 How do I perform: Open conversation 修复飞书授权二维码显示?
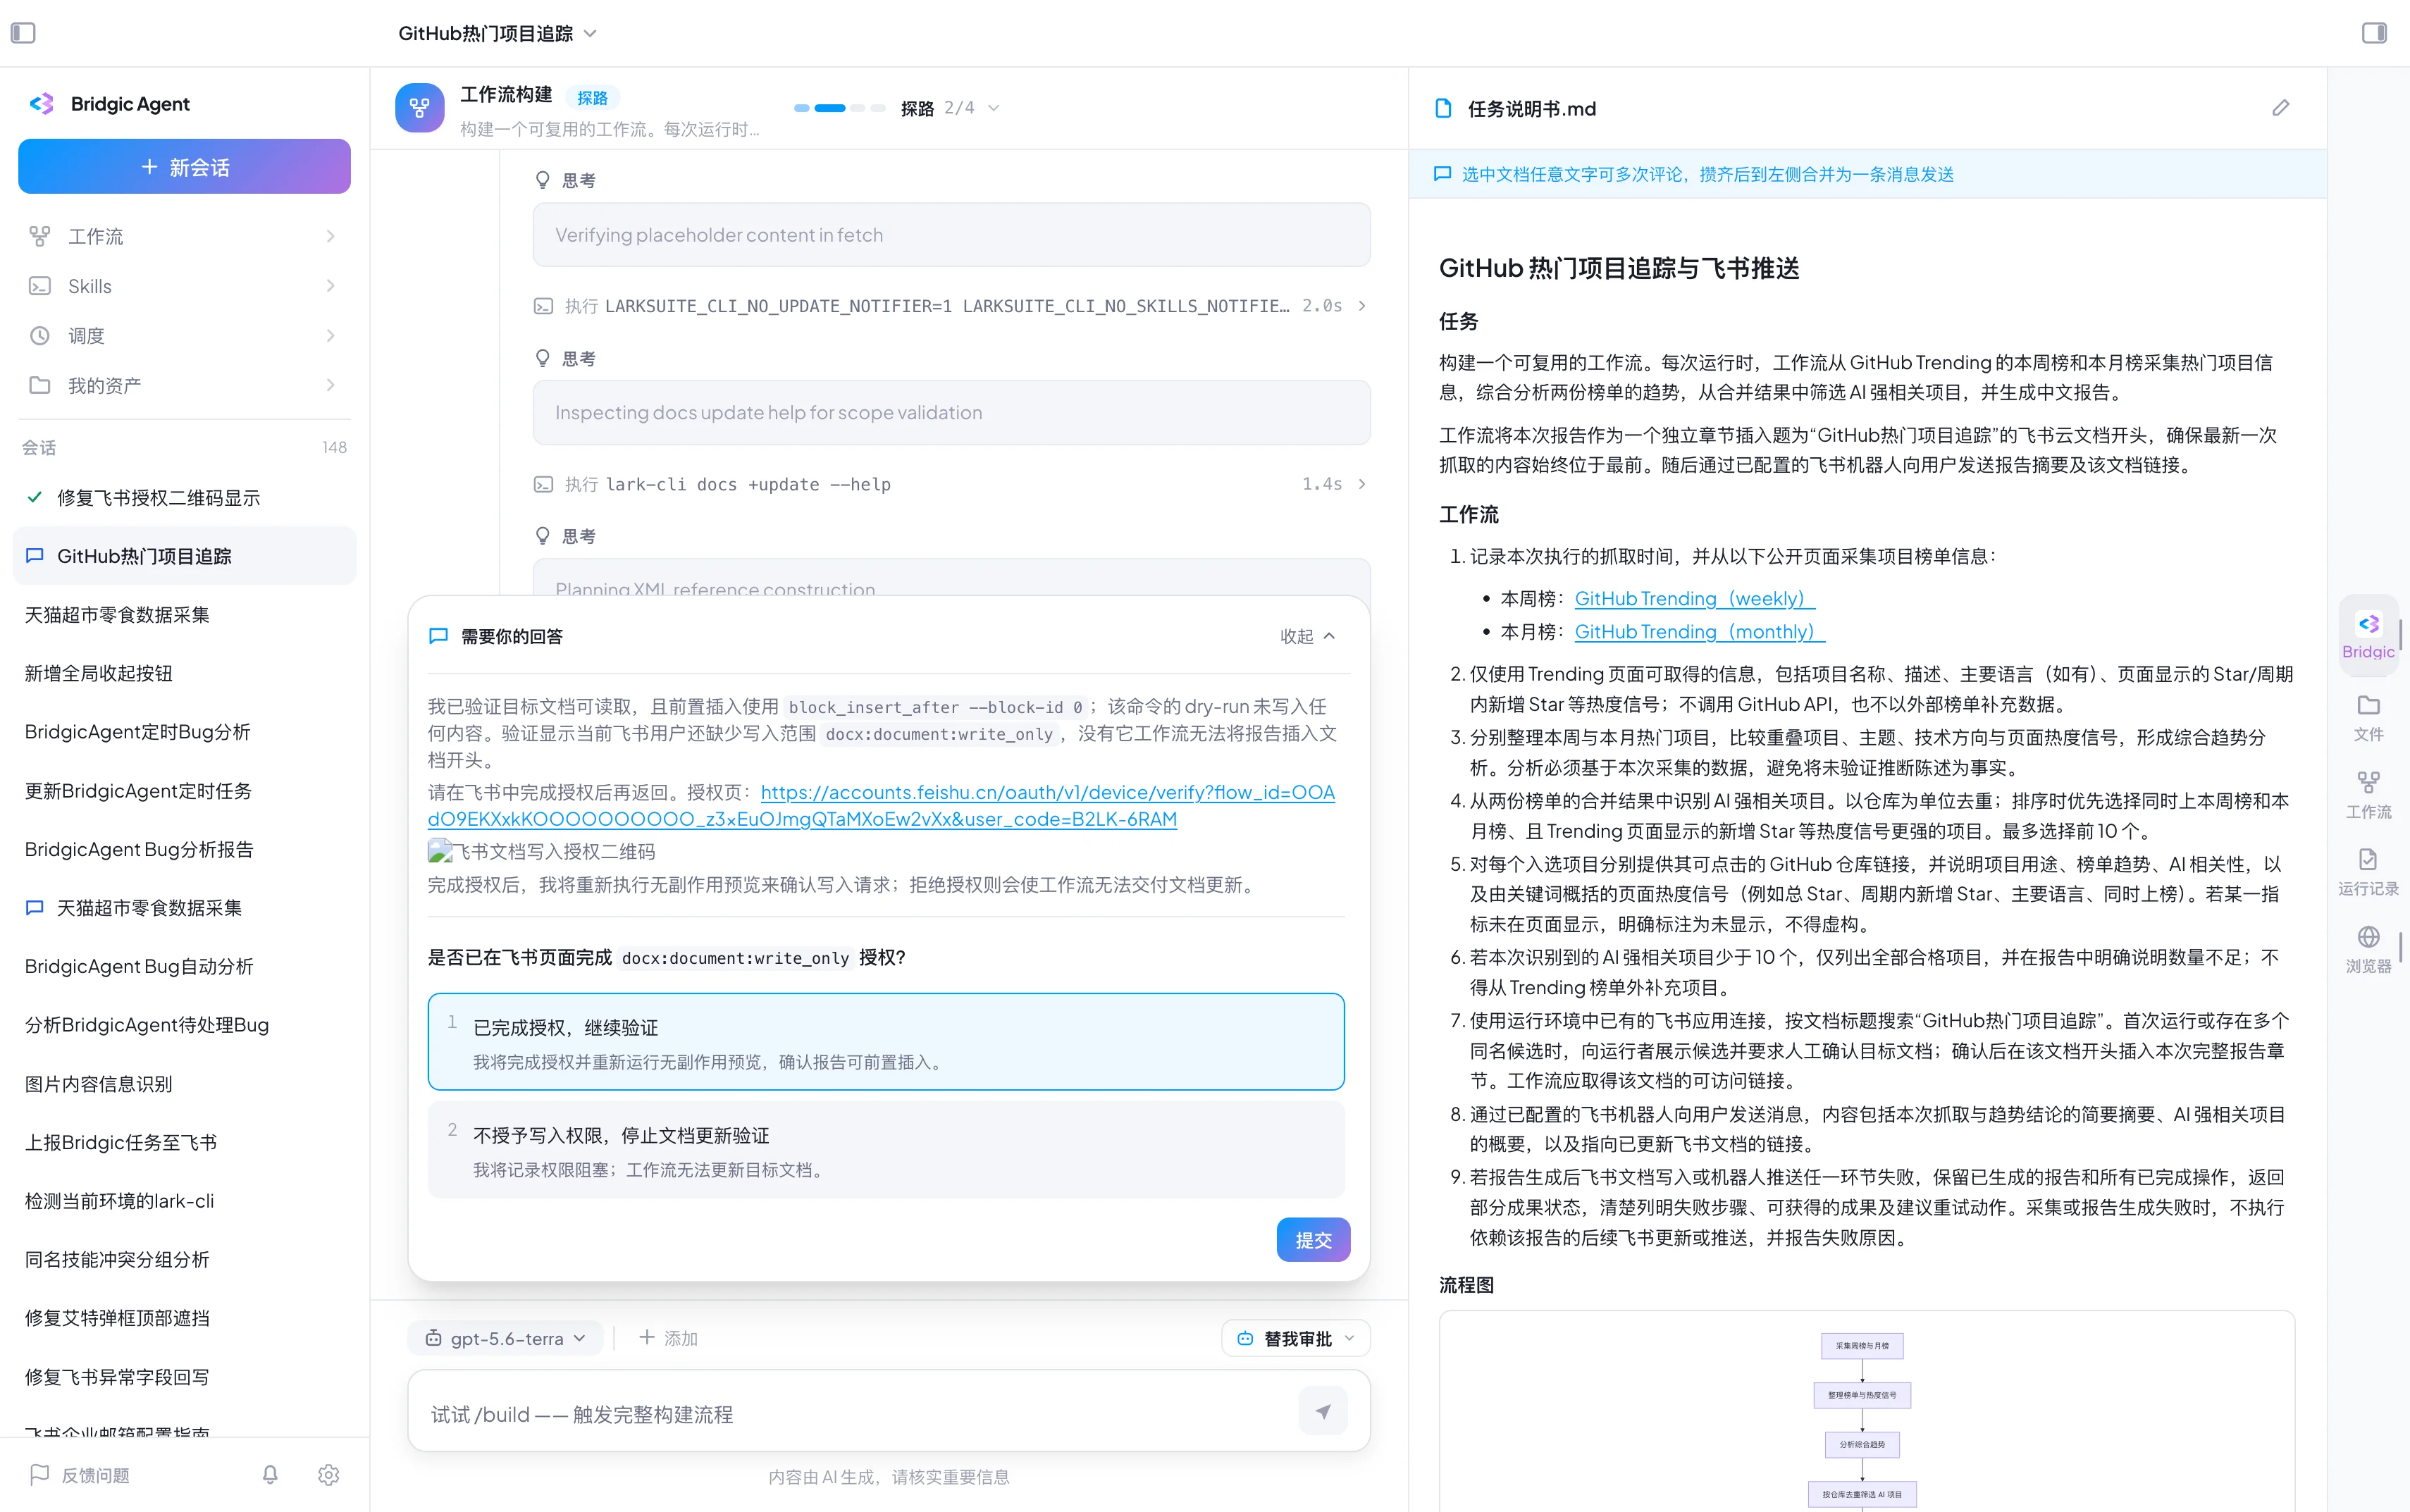pos(185,498)
